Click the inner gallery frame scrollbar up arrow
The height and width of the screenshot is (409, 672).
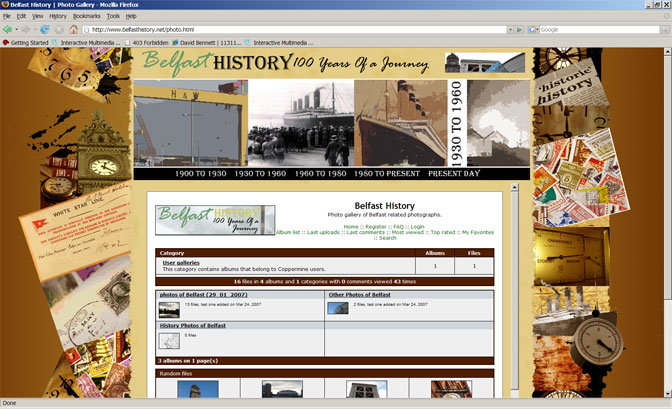click(515, 187)
